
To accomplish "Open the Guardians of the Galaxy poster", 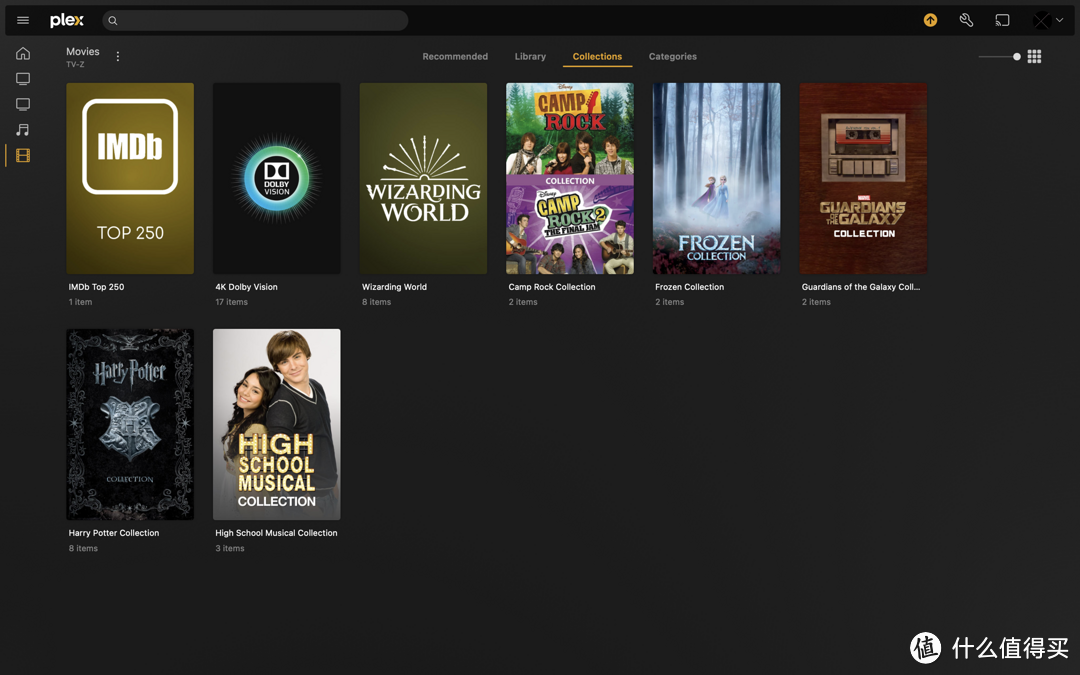I will 864,178.
